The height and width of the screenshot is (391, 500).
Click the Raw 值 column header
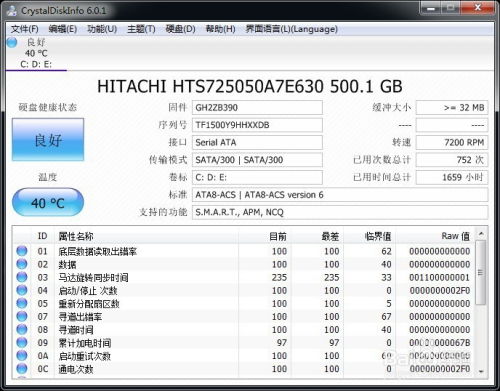435,236
